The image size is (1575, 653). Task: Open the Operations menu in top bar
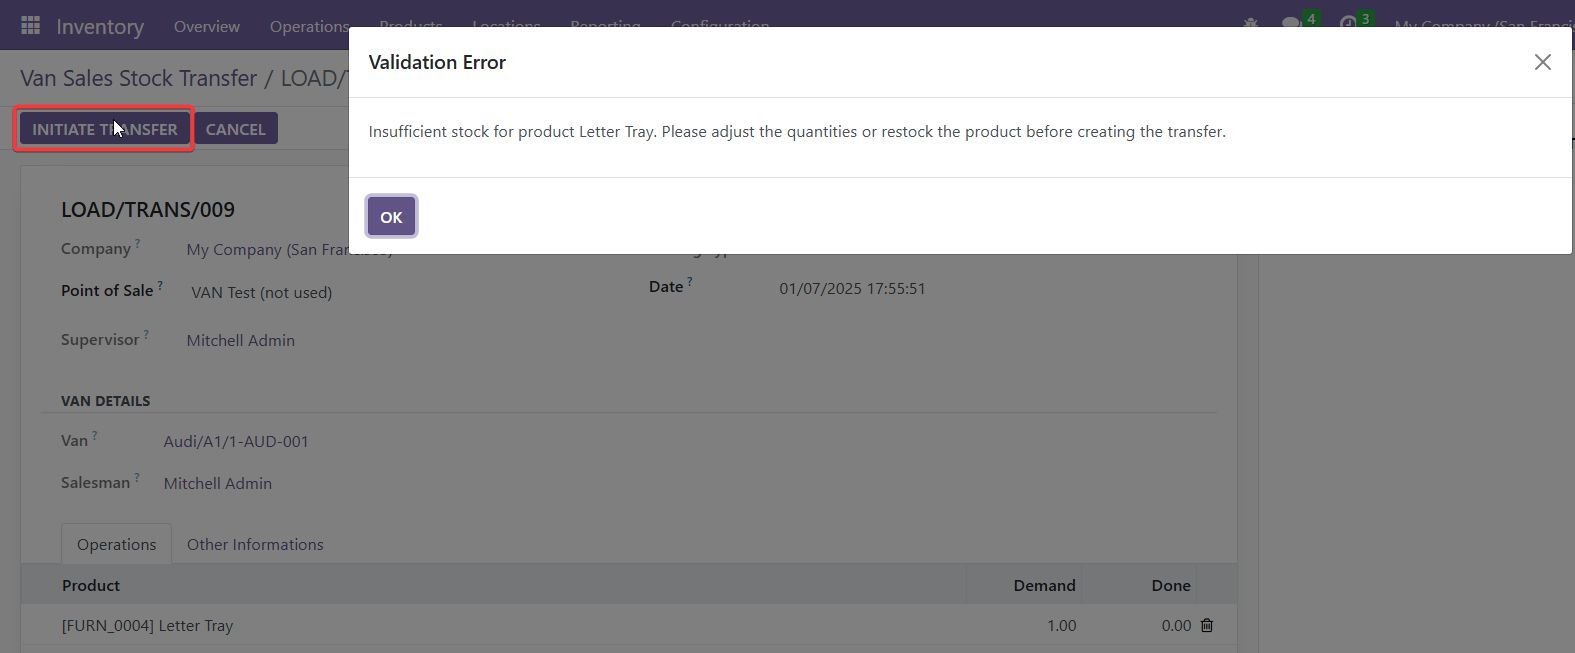309,26
